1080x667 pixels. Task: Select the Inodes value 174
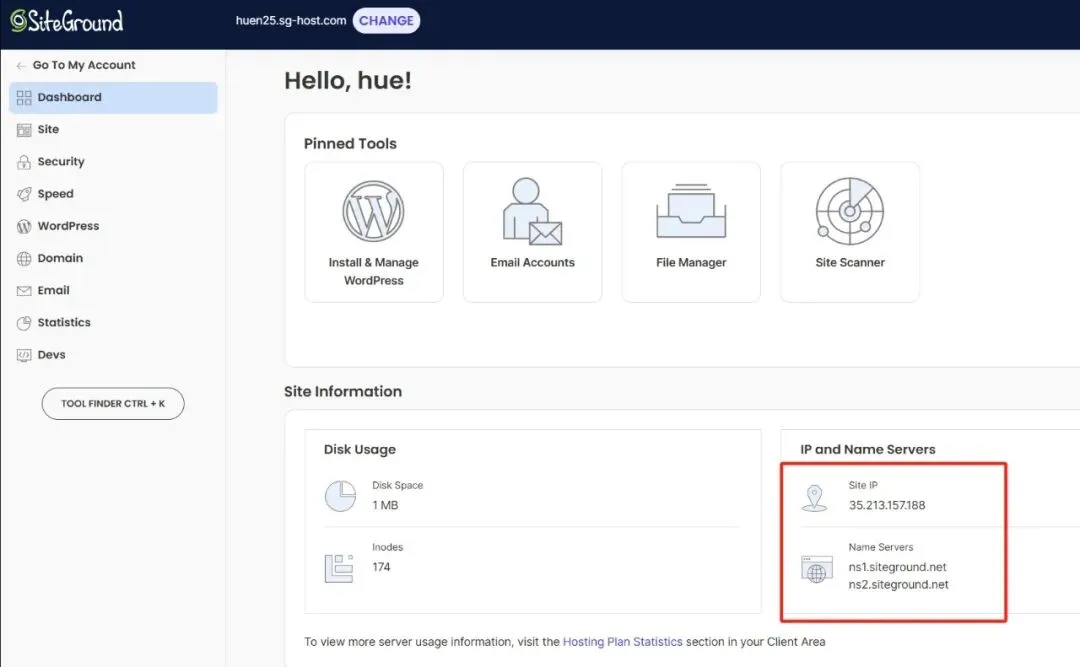point(381,567)
